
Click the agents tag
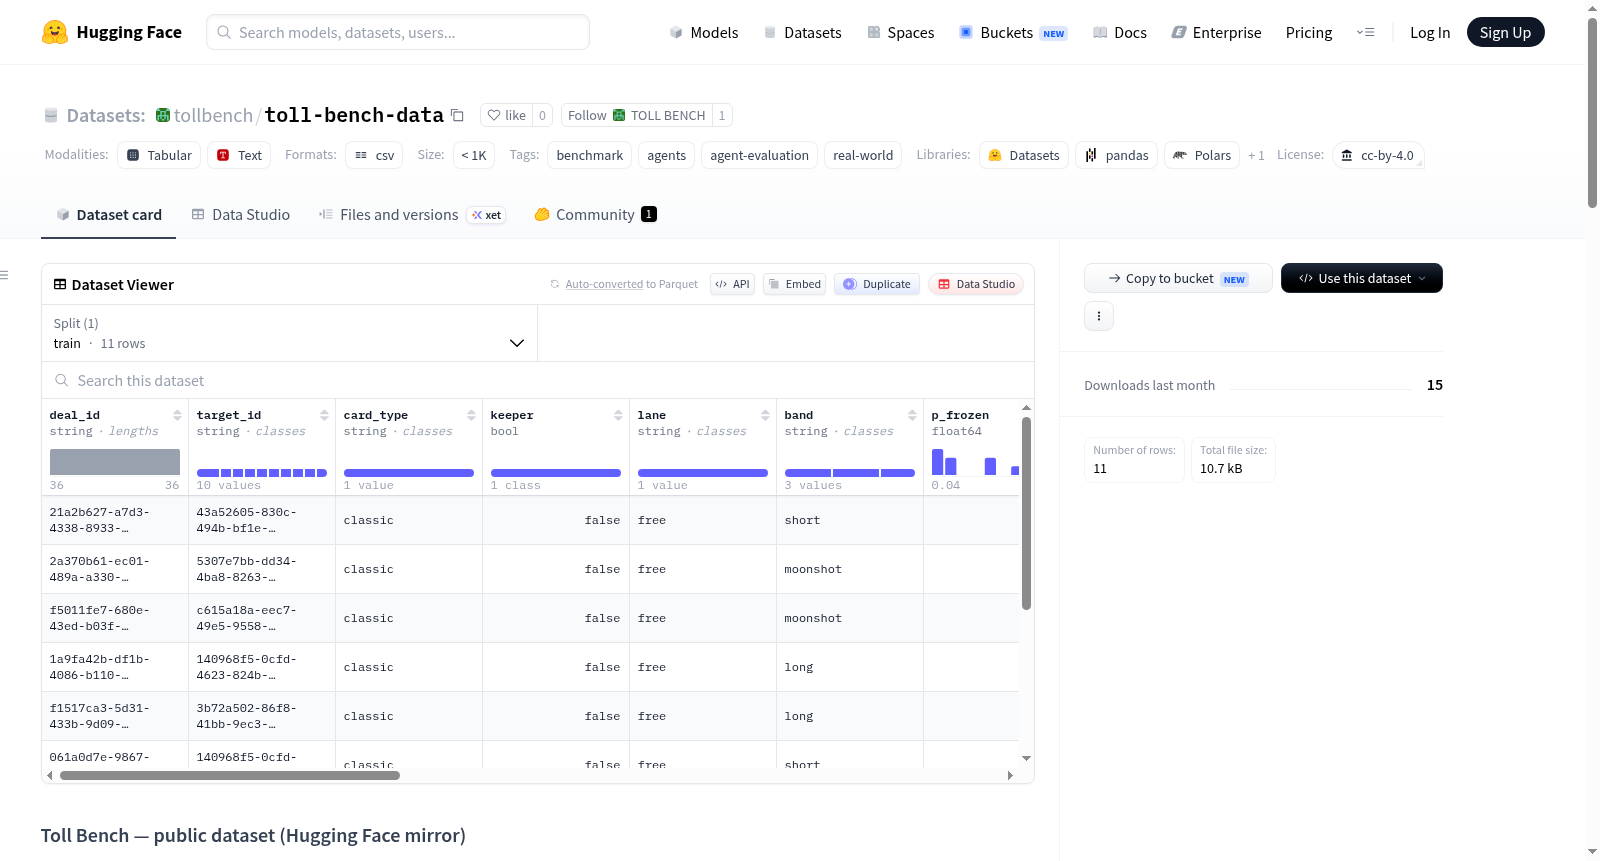[666, 155]
